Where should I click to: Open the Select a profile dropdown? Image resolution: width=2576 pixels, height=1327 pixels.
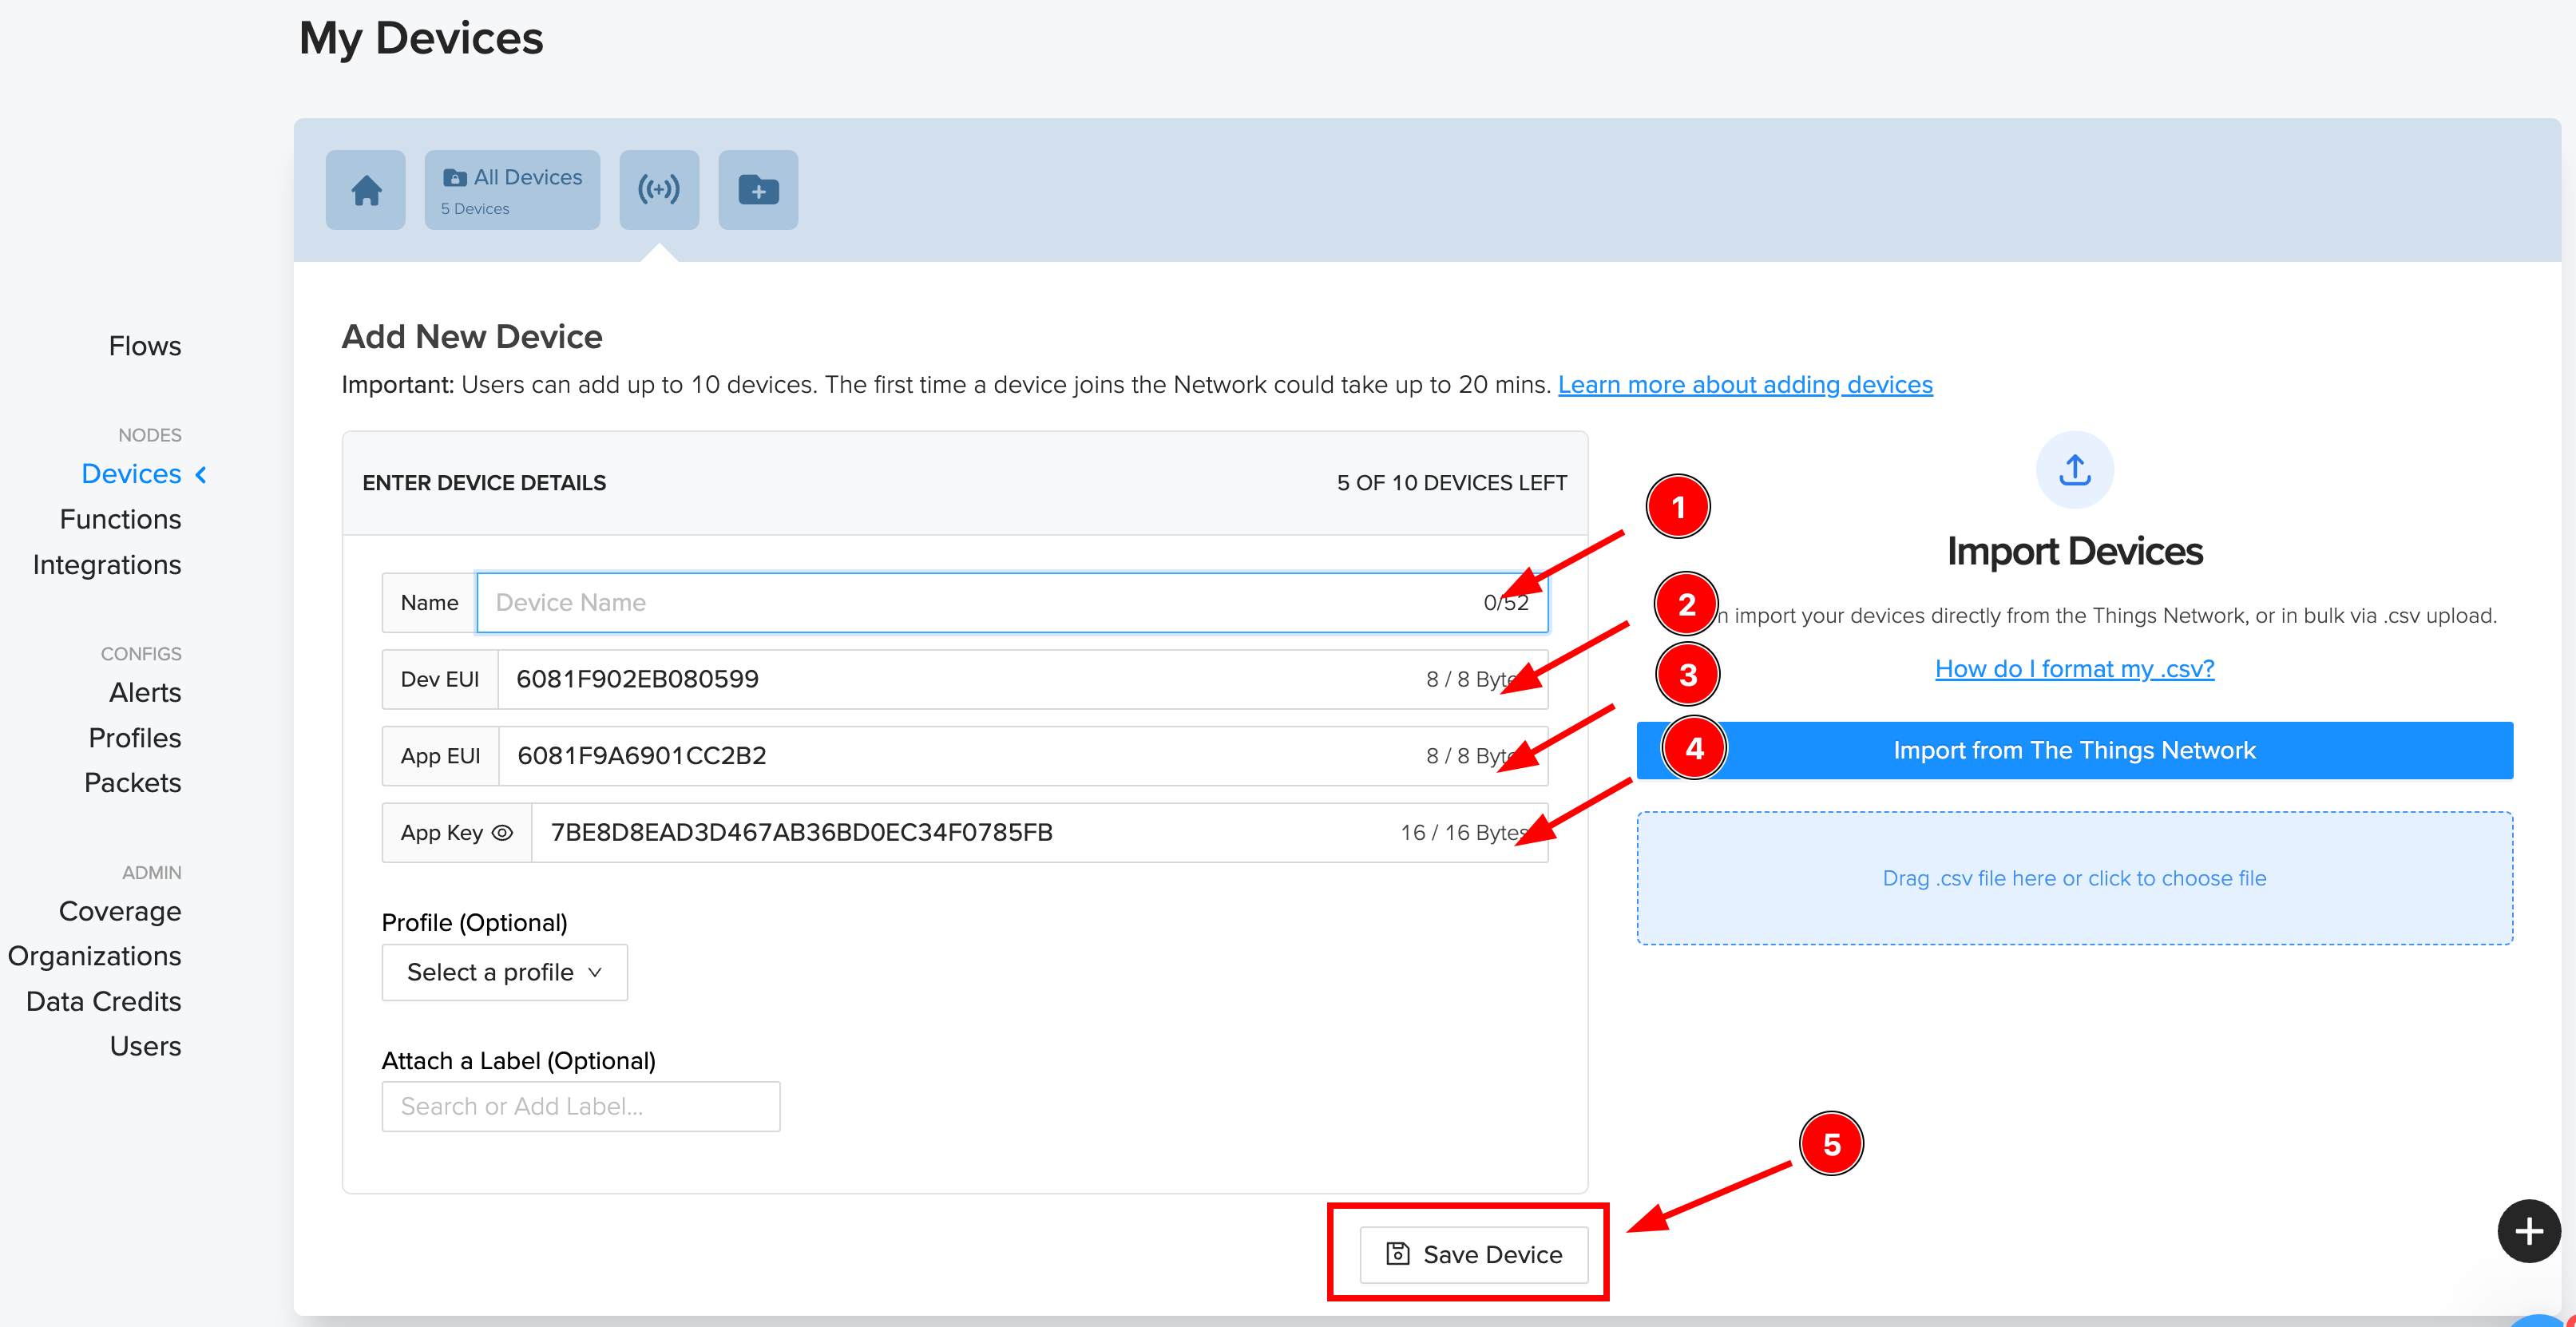(504, 972)
